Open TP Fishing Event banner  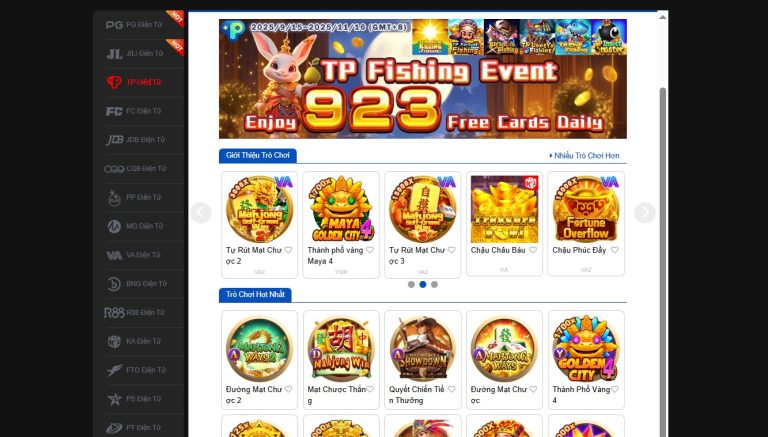423,79
